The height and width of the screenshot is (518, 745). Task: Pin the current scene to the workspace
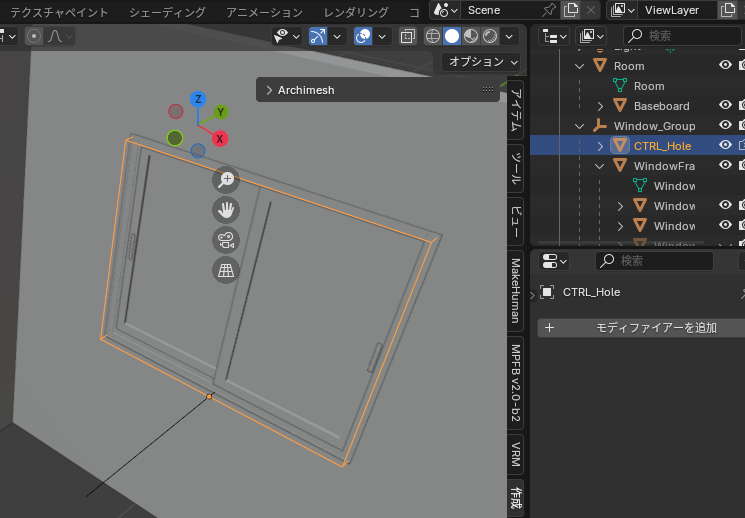pos(549,10)
